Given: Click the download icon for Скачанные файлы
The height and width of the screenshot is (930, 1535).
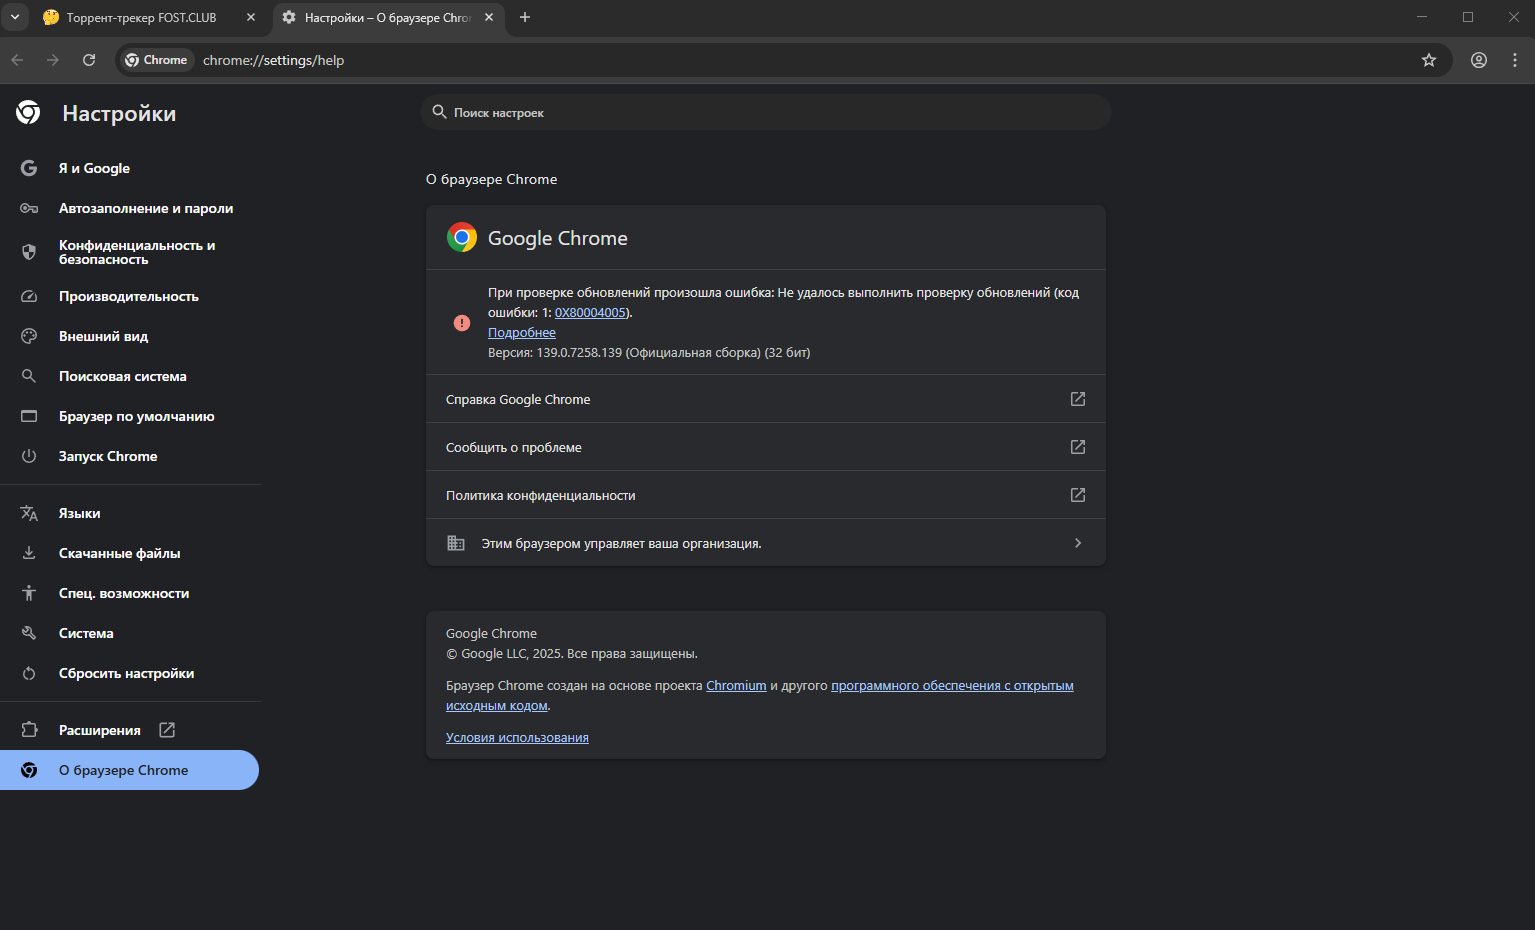Looking at the screenshot, I should pos(29,553).
